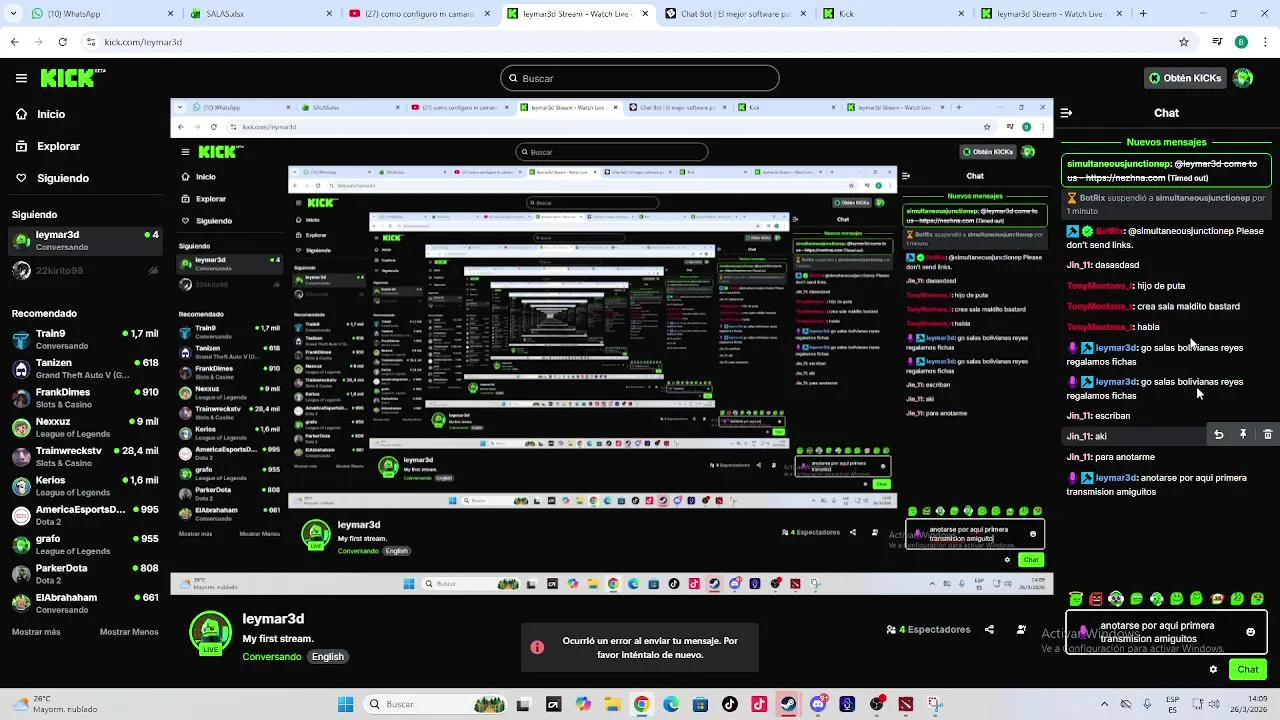This screenshot has width=1280, height=720.
Task: View site information icon in address bar
Action: click(x=91, y=42)
